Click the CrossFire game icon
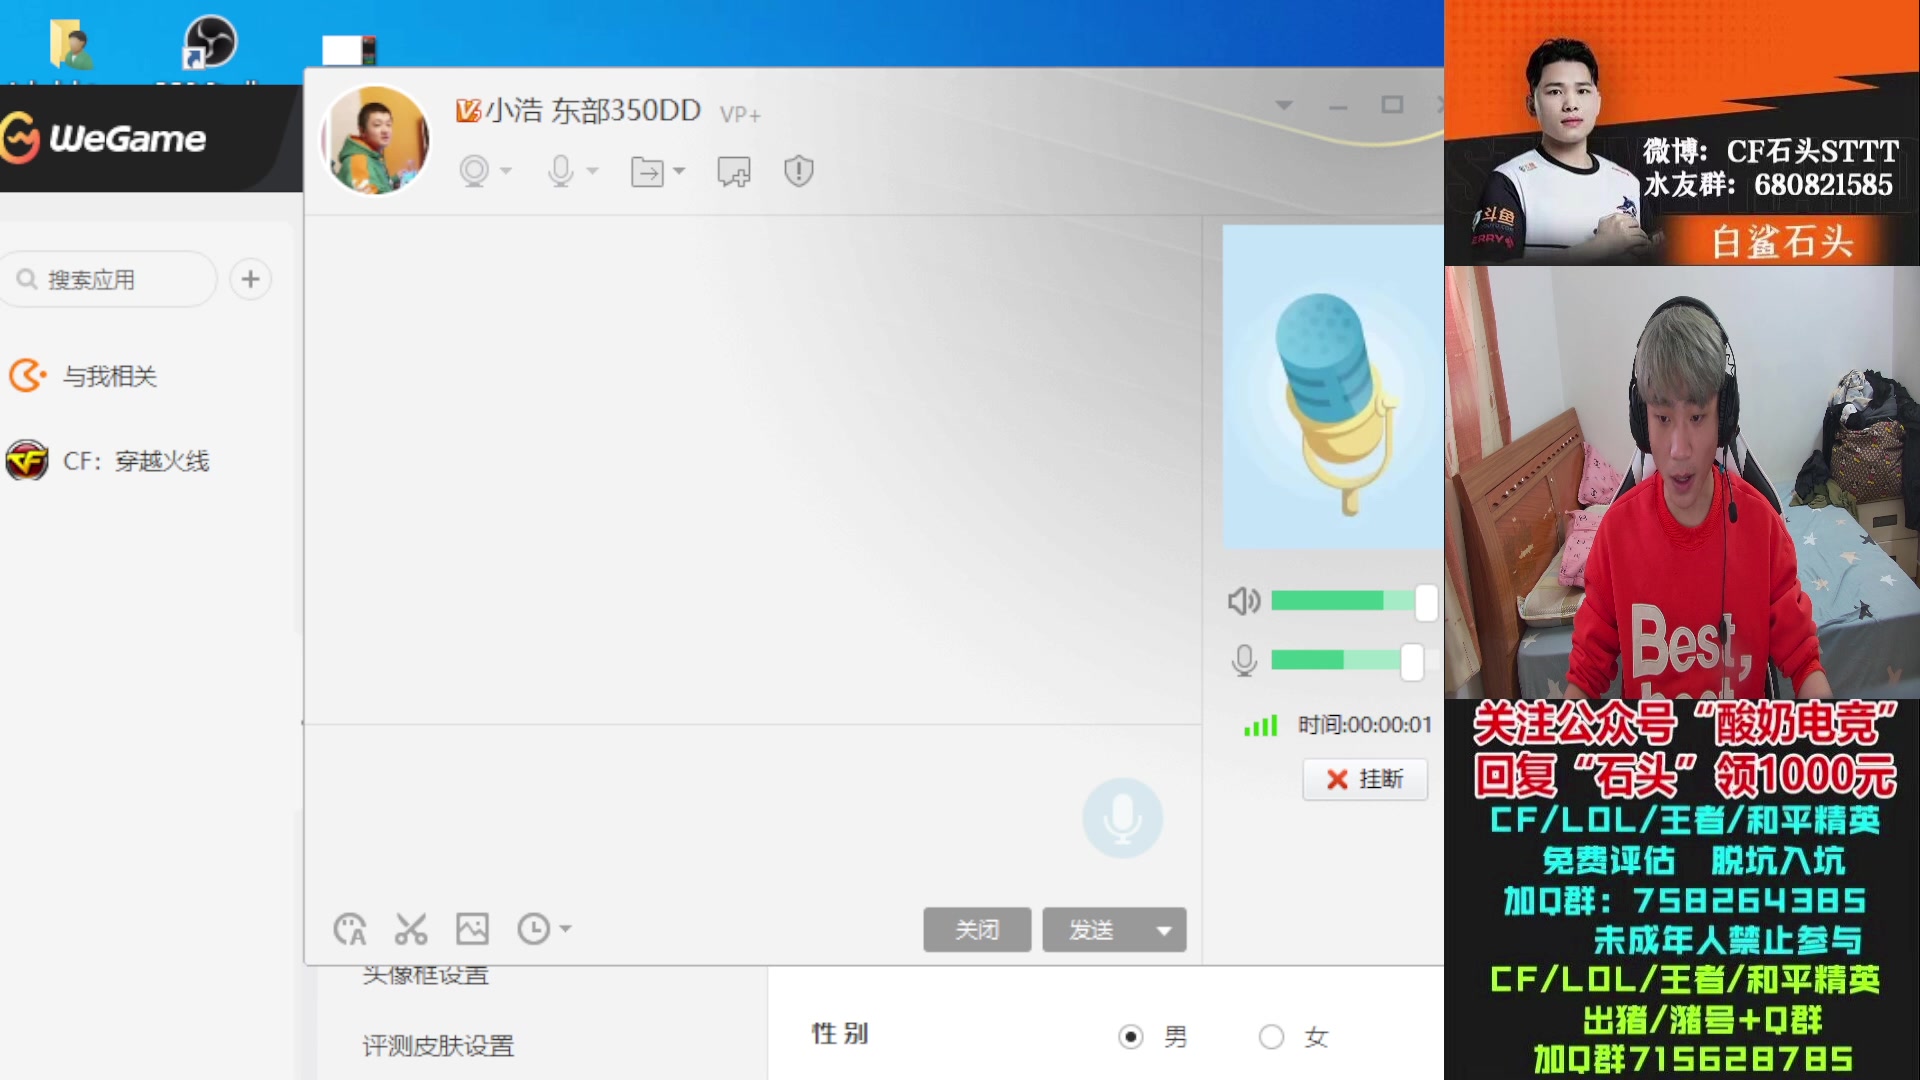 point(27,461)
